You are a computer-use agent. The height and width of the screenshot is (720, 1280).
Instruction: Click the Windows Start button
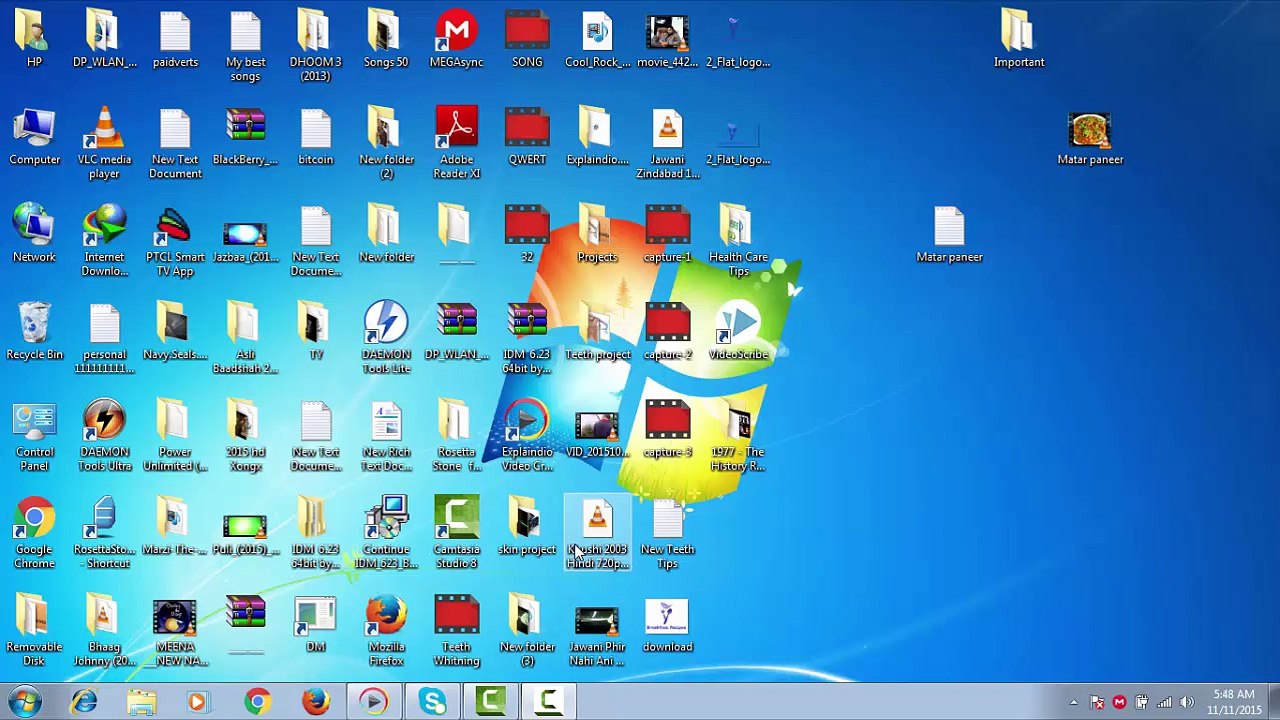[x=24, y=702]
